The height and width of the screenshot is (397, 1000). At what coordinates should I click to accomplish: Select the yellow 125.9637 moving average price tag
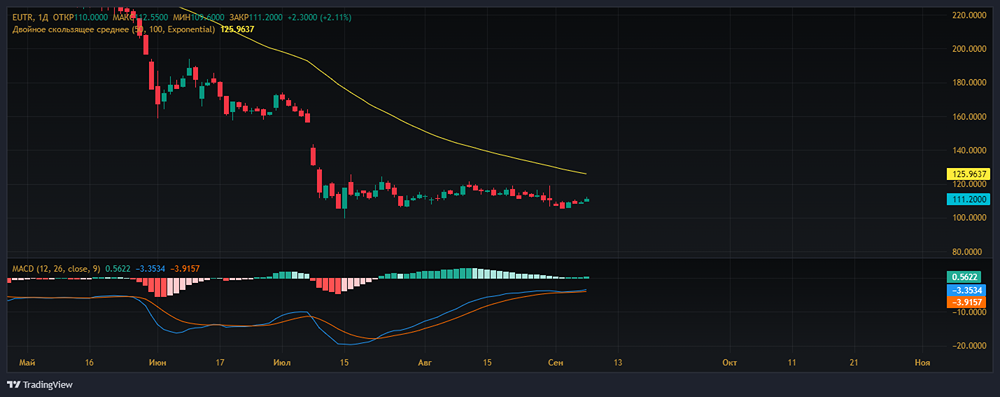click(969, 174)
